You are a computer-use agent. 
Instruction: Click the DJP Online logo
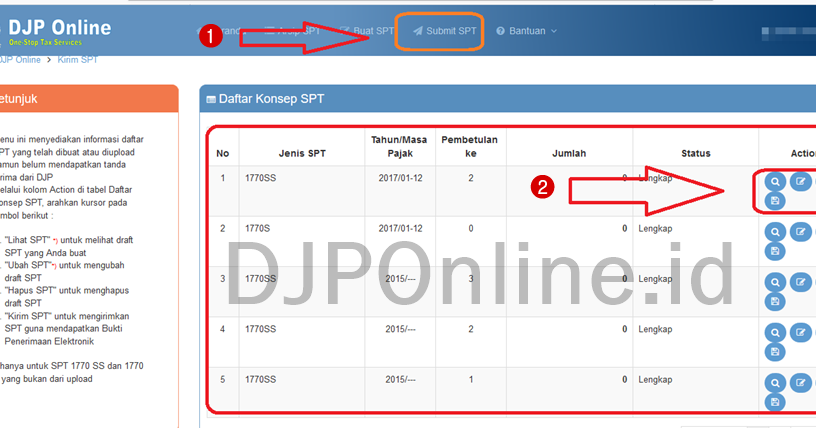[x=59, y=31]
